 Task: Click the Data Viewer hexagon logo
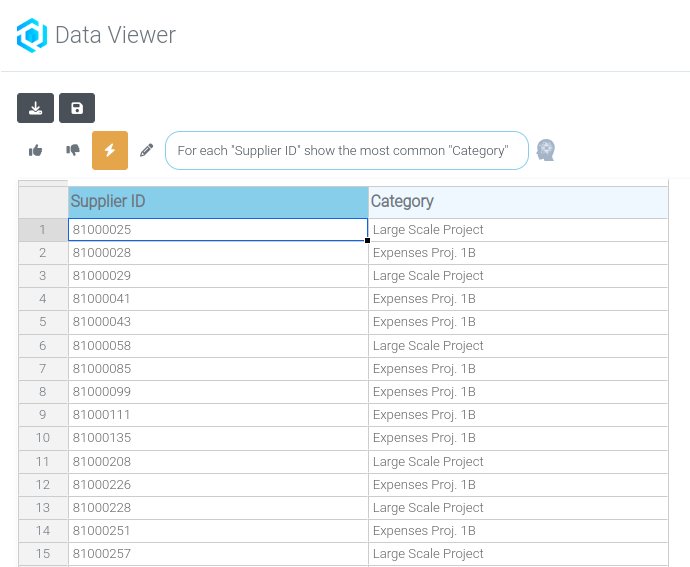[x=32, y=36]
